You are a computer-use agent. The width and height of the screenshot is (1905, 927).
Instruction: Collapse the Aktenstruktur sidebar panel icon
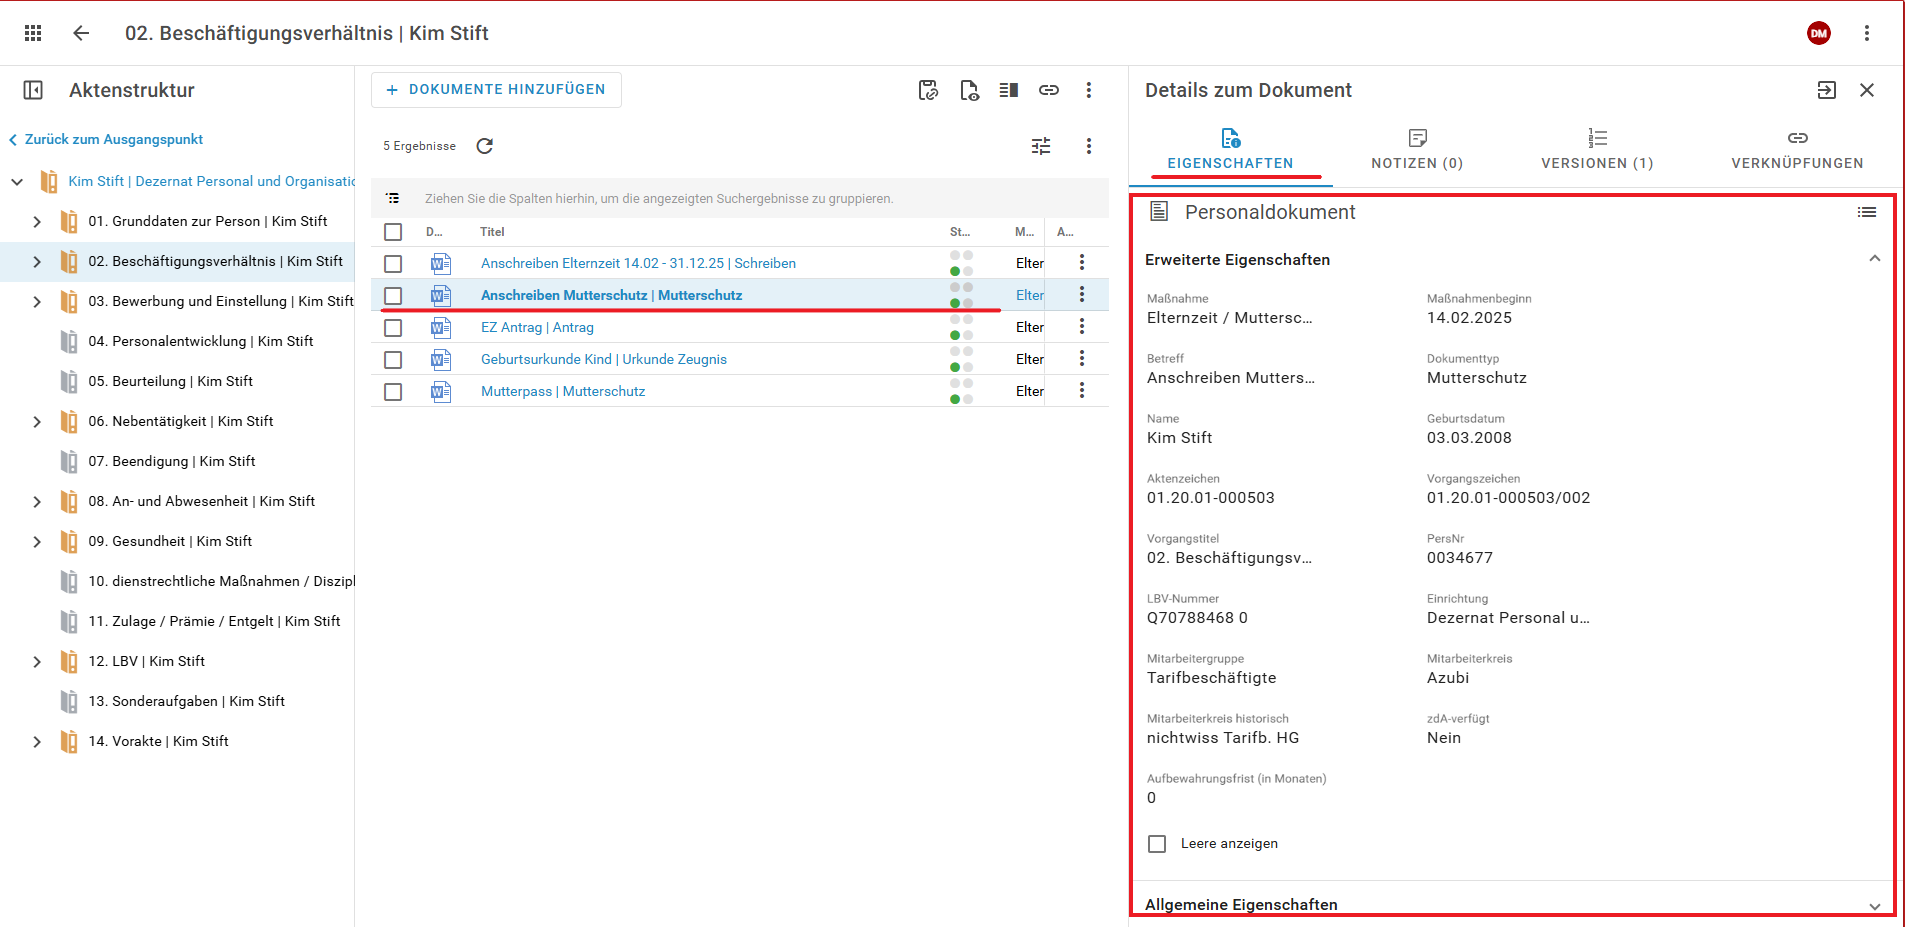[33, 90]
